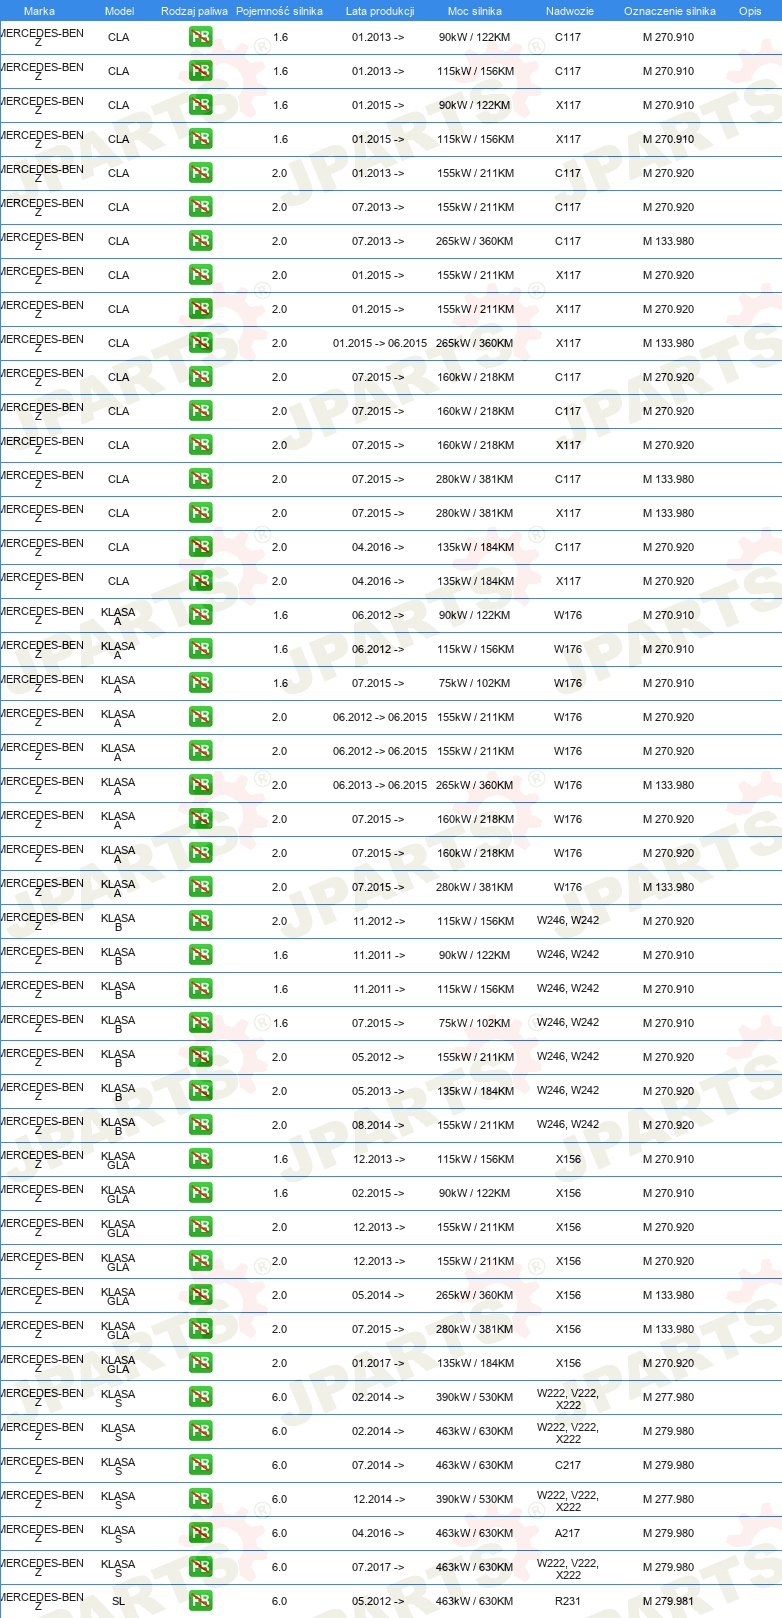Select the A217 body cell
Image resolution: width=782 pixels, height=1618 pixels.
pyautogui.click(x=568, y=1533)
